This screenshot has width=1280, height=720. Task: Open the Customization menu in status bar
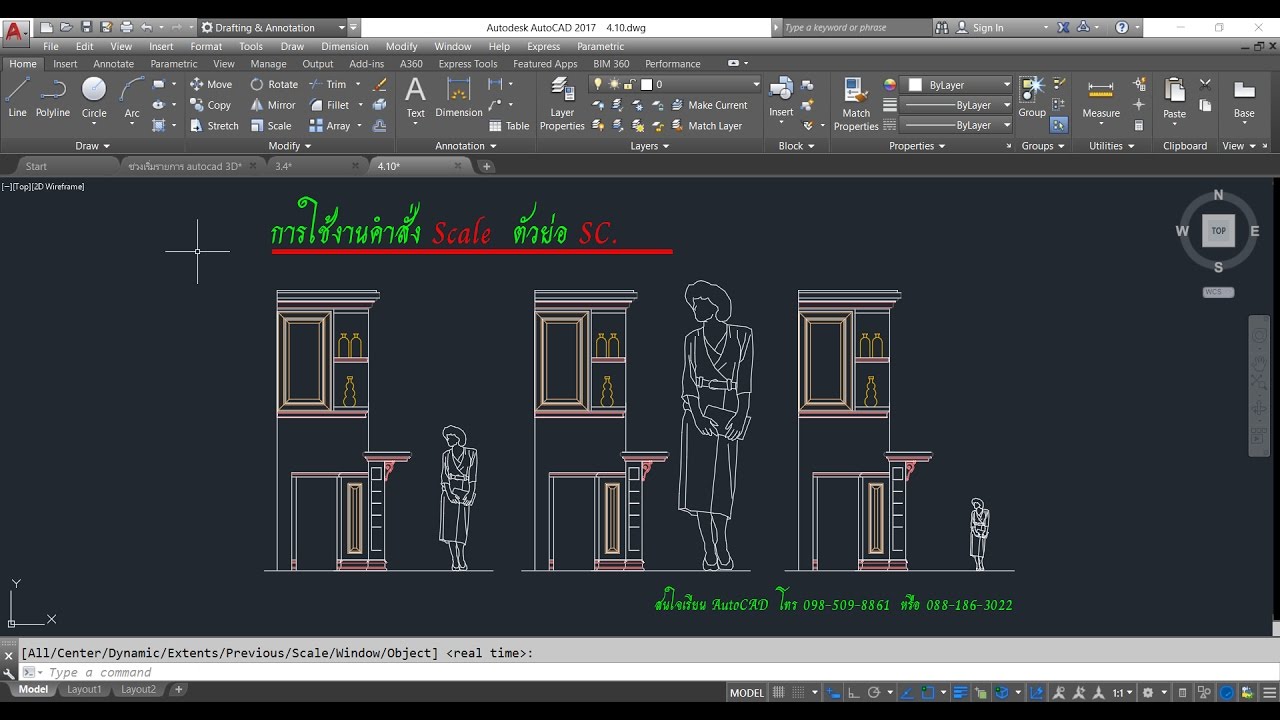(1270, 692)
